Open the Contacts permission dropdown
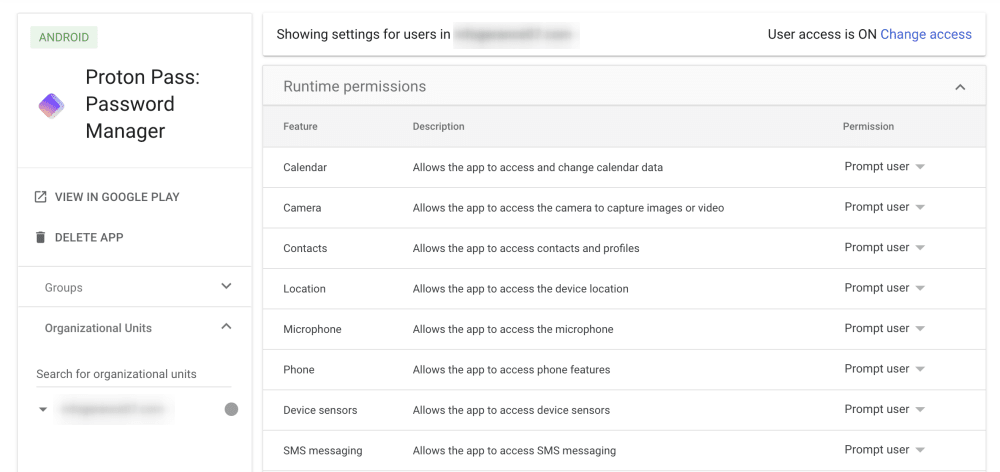Viewport: 1000px width, 472px height. (x=885, y=247)
